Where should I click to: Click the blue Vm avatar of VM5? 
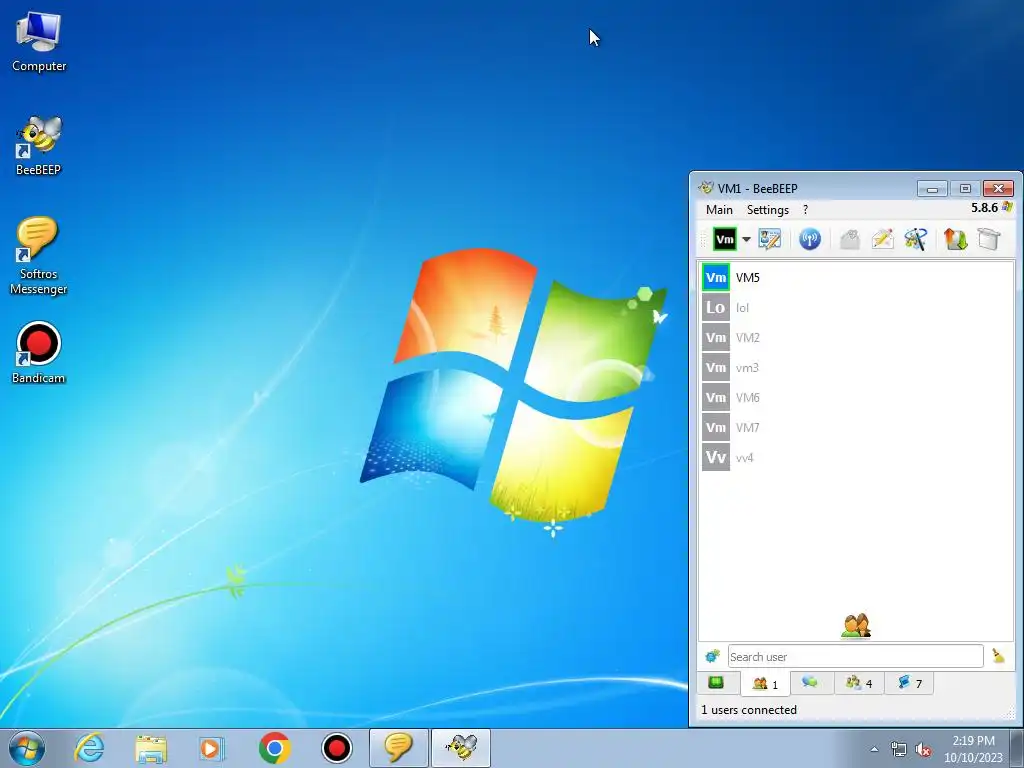click(716, 278)
